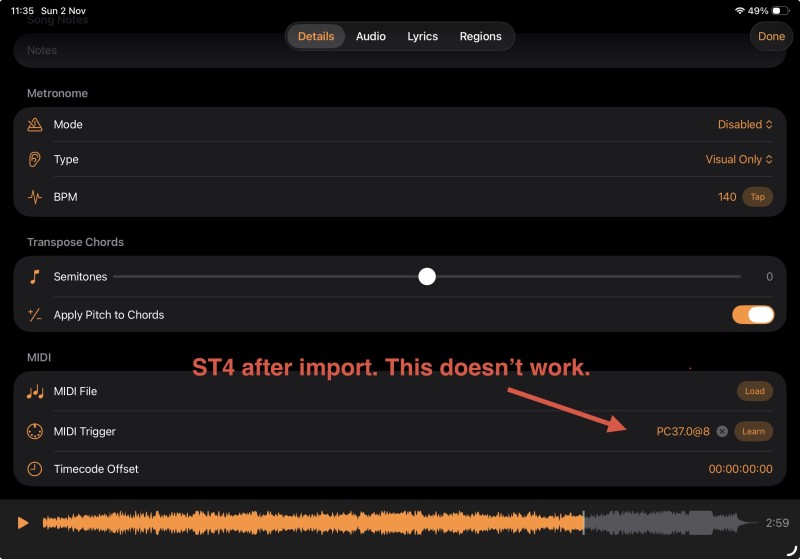Open the Type dropdown showing Visual Only
800x559 pixels.
click(x=739, y=159)
